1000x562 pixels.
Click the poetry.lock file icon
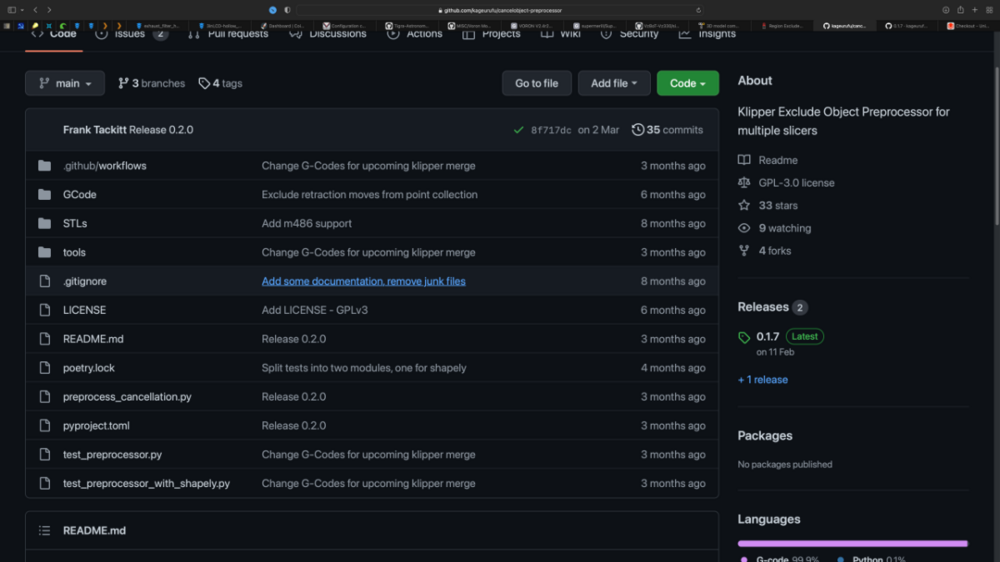coord(45,367)
